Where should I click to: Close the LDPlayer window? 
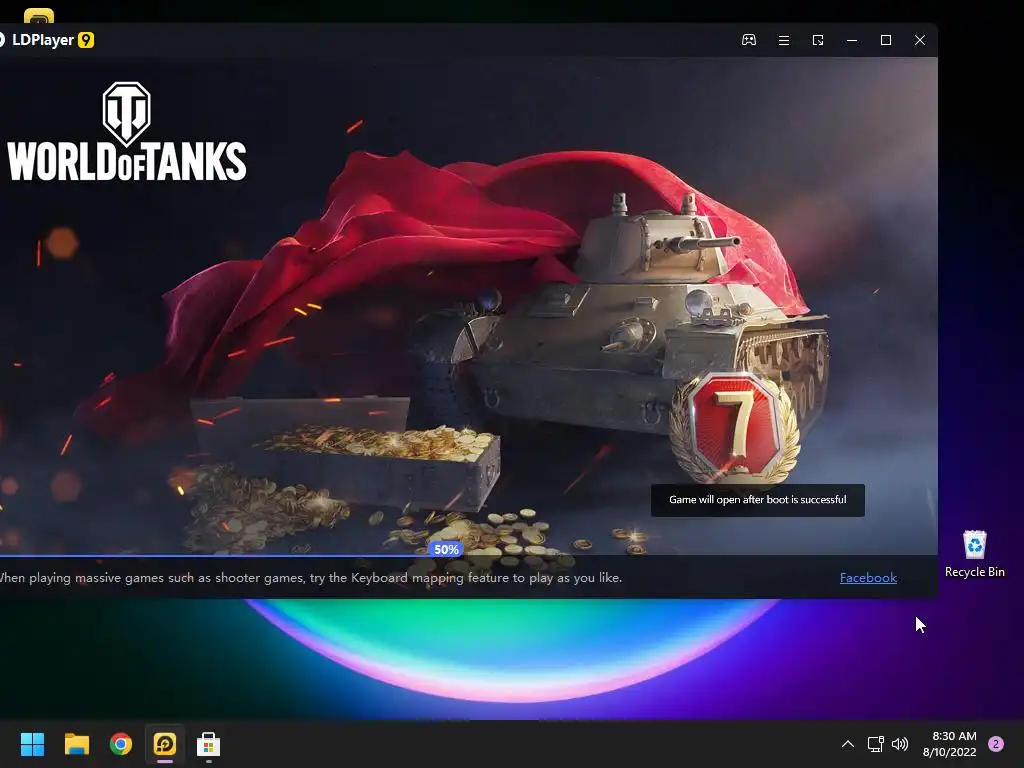click(x=920, y=40)
